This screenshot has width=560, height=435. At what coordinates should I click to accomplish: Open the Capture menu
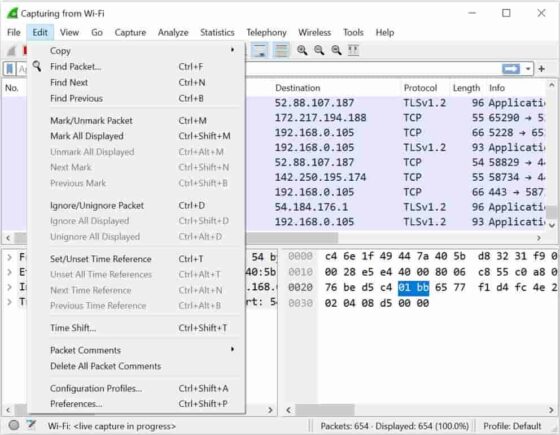(130, 32)
